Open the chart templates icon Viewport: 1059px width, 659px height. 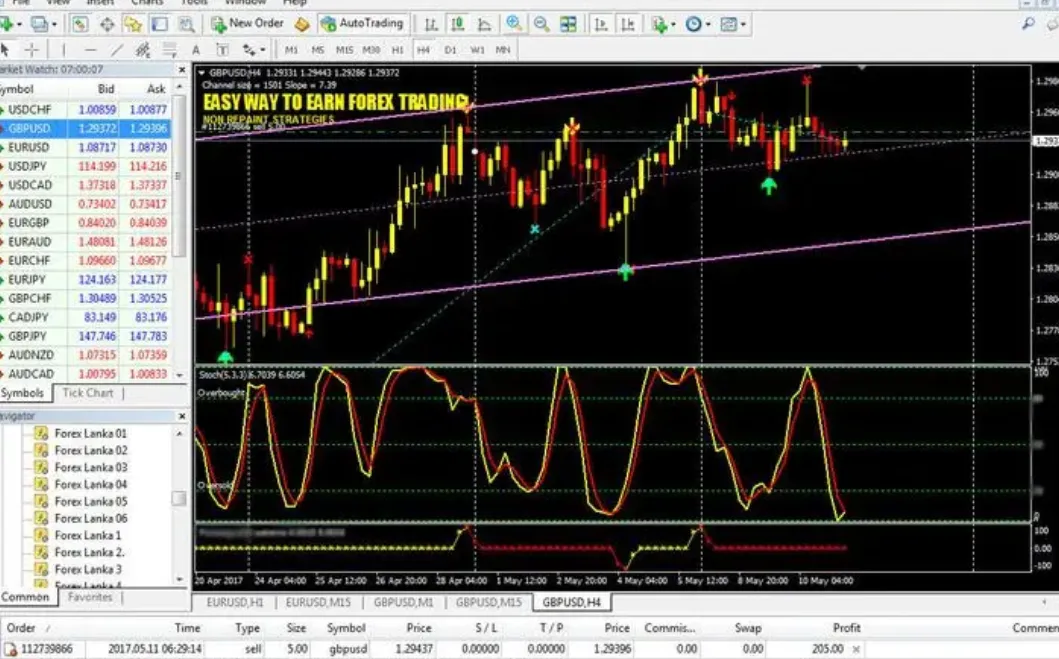point(728,24)
